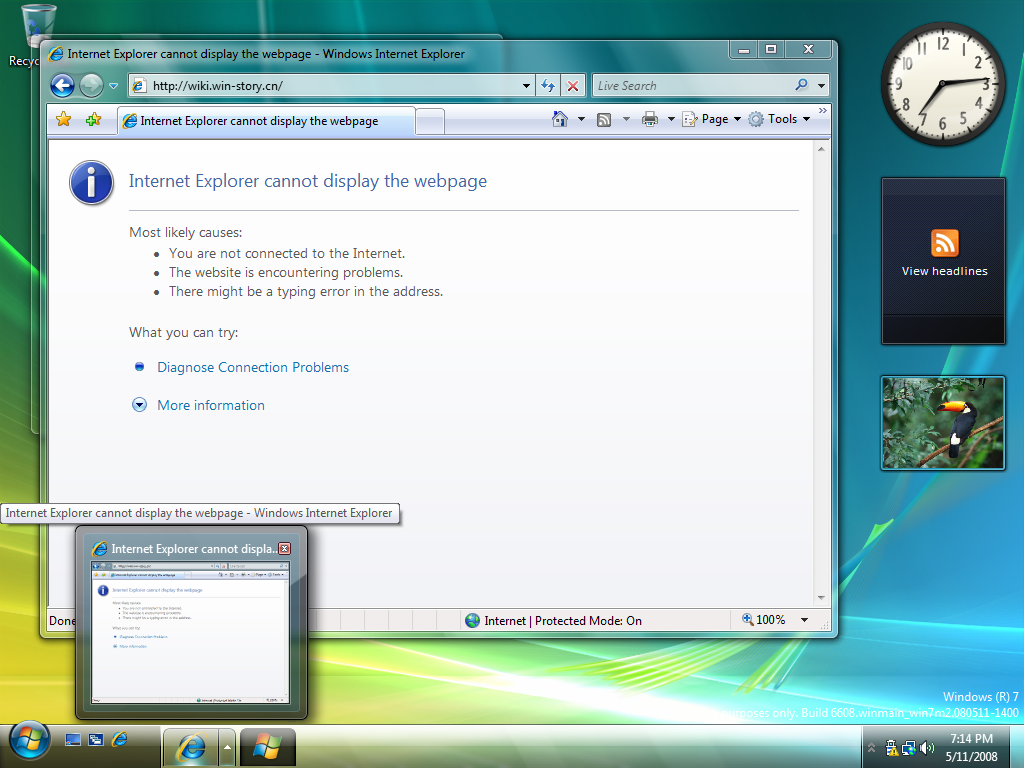
Task: Click Switch between windows quick launch icon
Action: [96, 740]
